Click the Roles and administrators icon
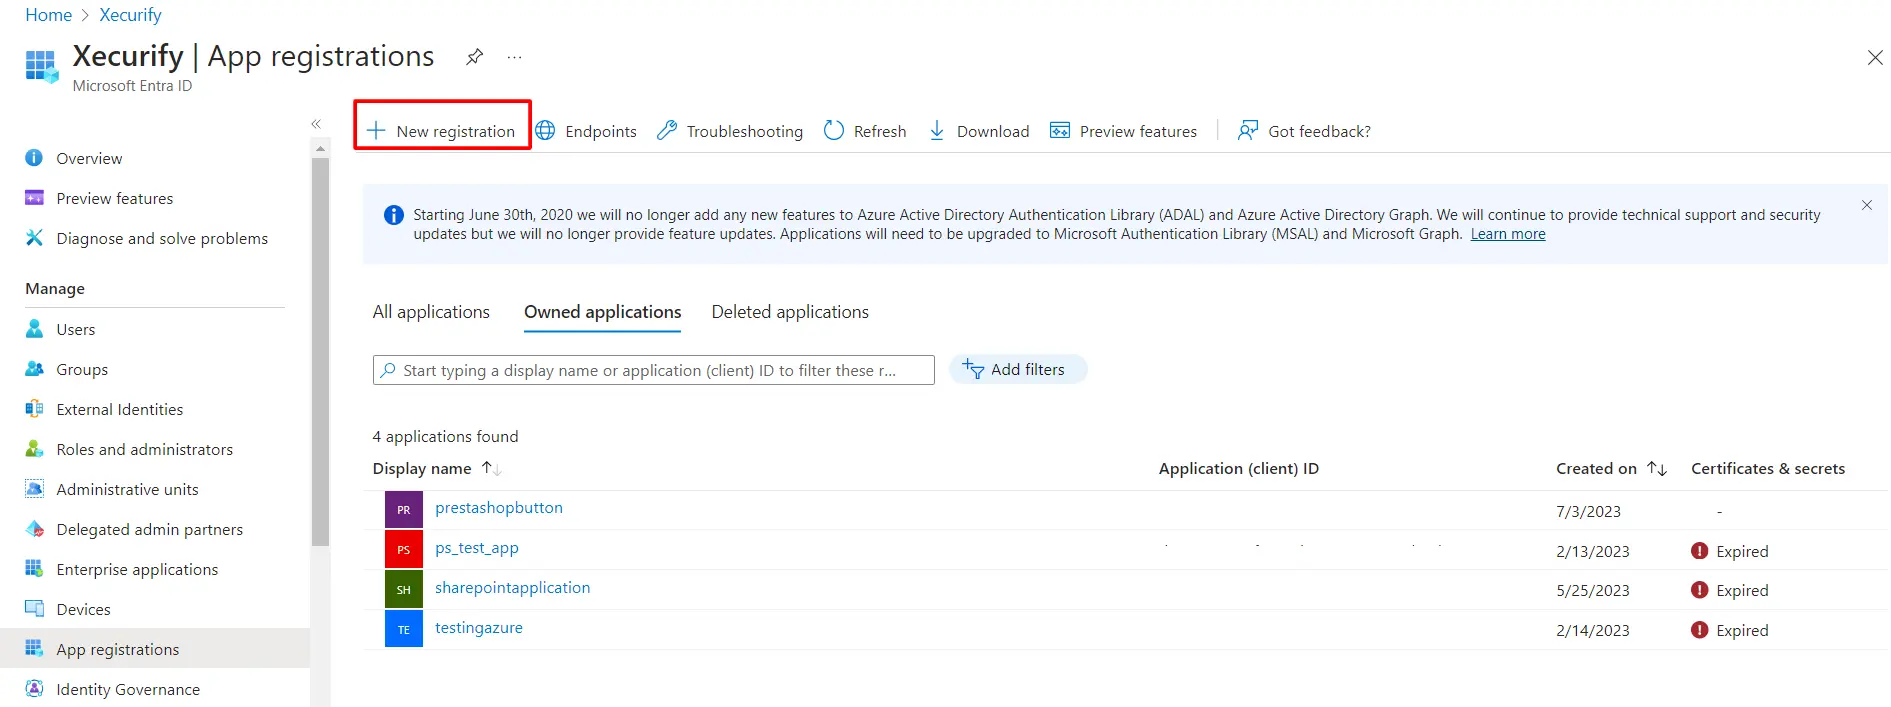 point(34,449)
